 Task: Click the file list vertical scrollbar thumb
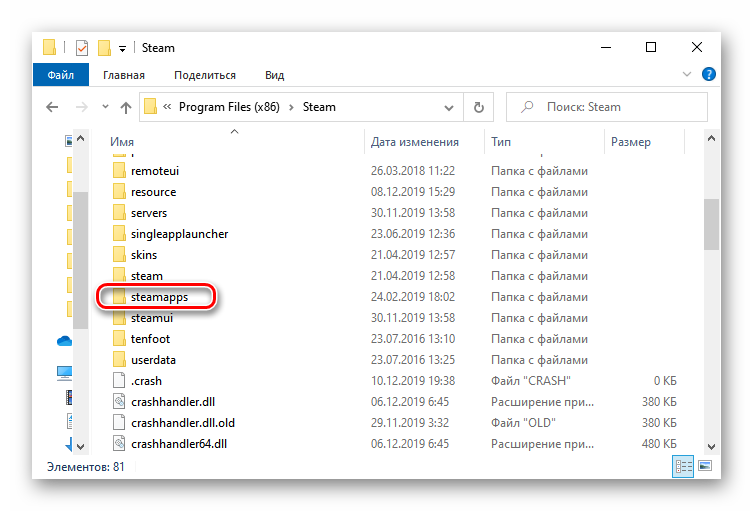click(711, 224)
